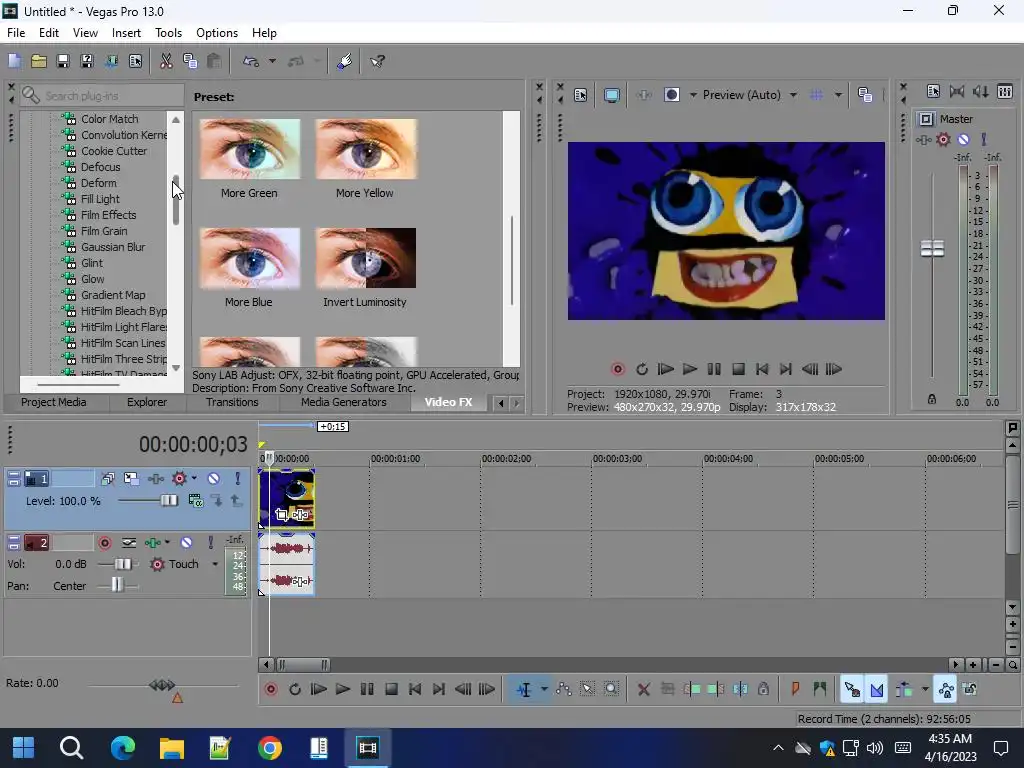This screenshot has height=768, width=1024.
Task: Click the Interactive Tutorials hand icon
Action: pyautogui.click(x=345, y=61)
